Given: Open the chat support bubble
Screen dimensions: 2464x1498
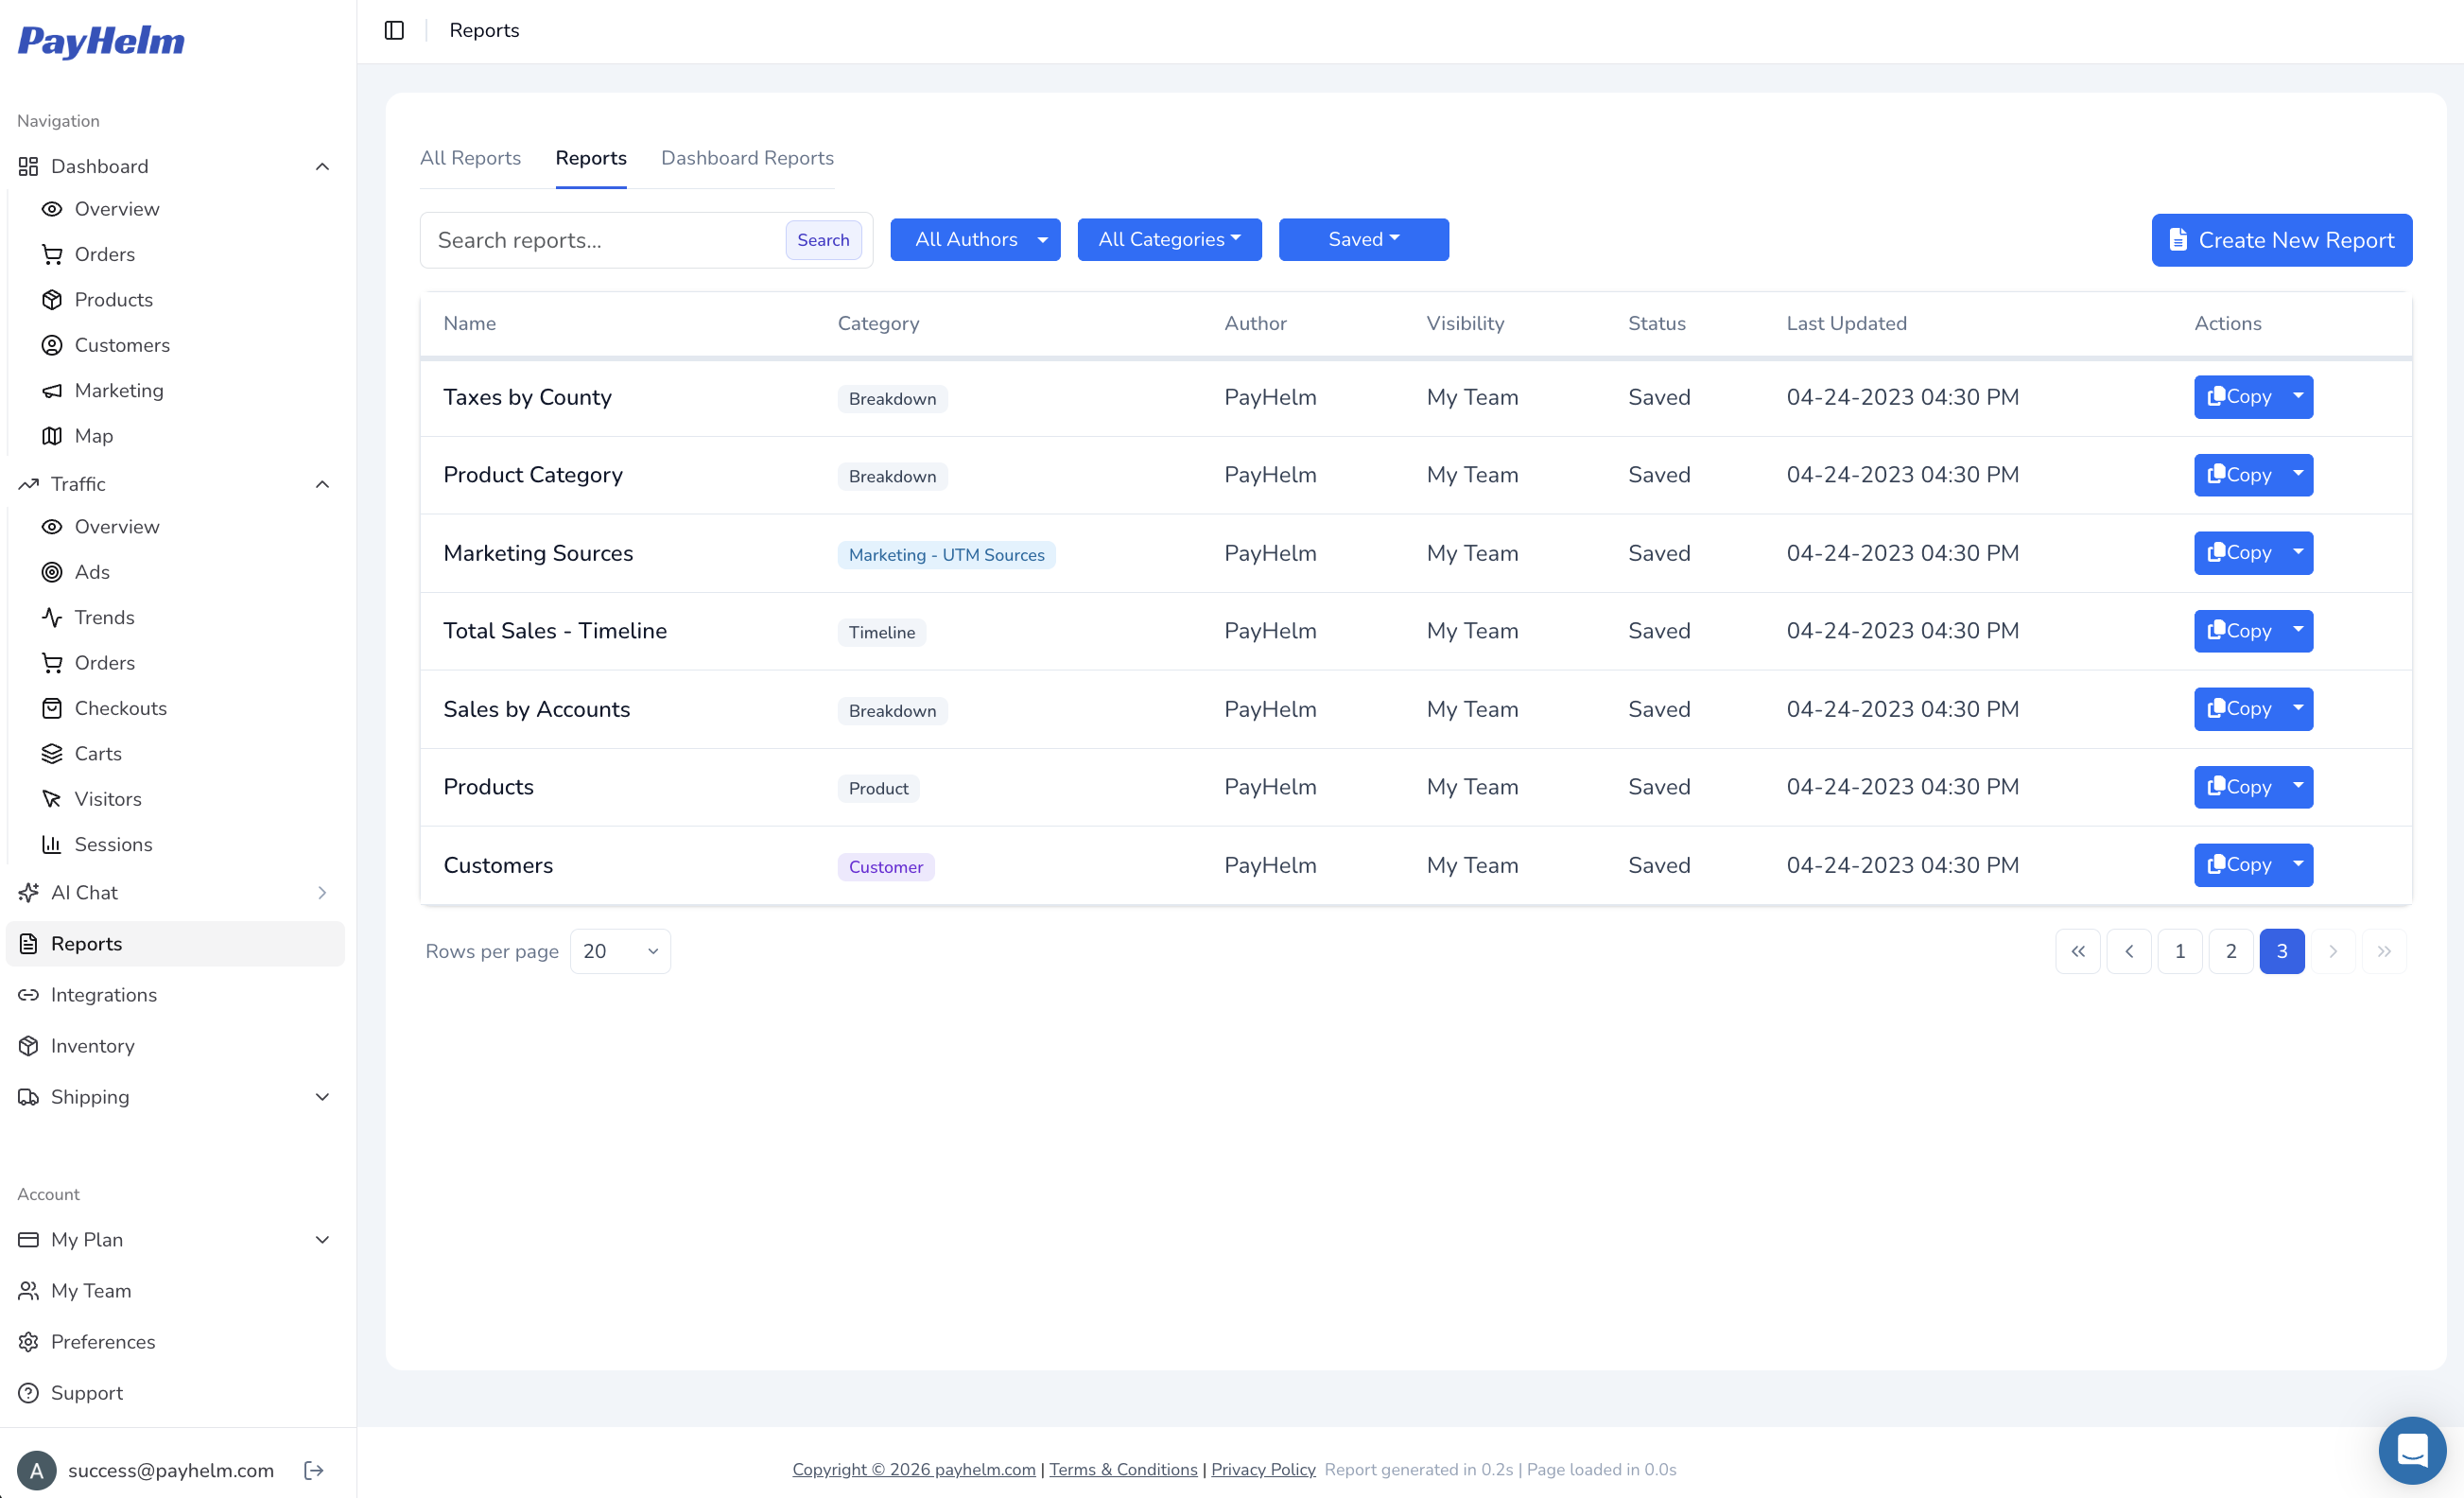Looking at the screenshot, I should [2412, 1450].
